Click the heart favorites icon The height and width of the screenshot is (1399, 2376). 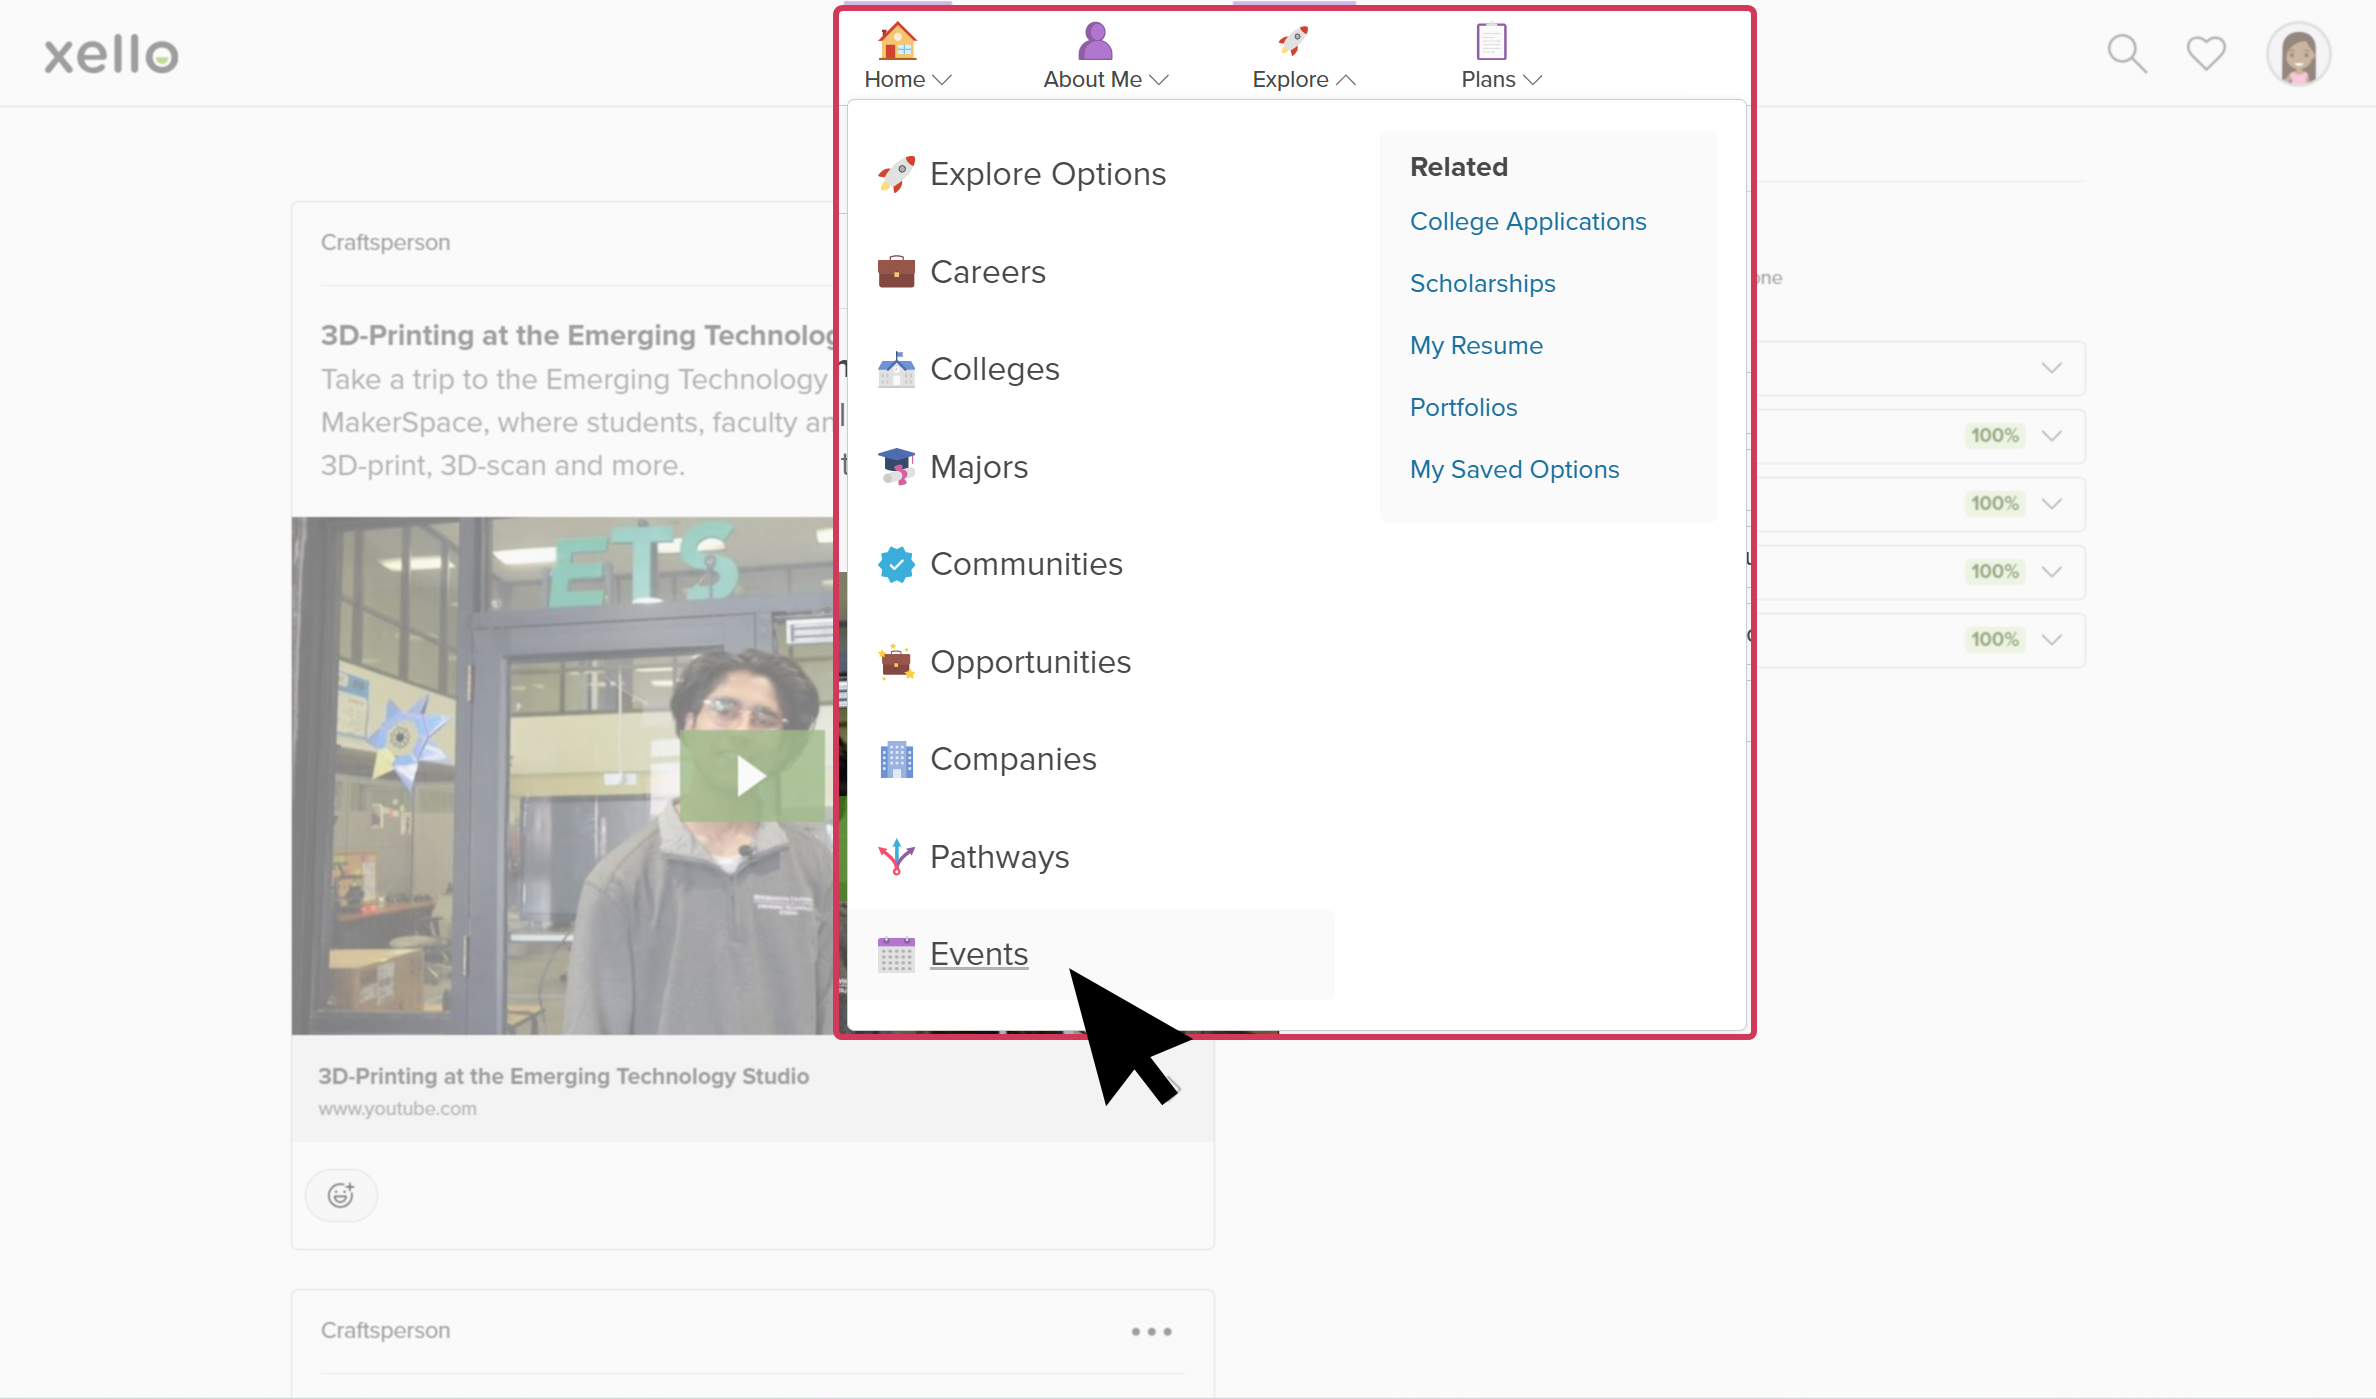coord(2204,53)
